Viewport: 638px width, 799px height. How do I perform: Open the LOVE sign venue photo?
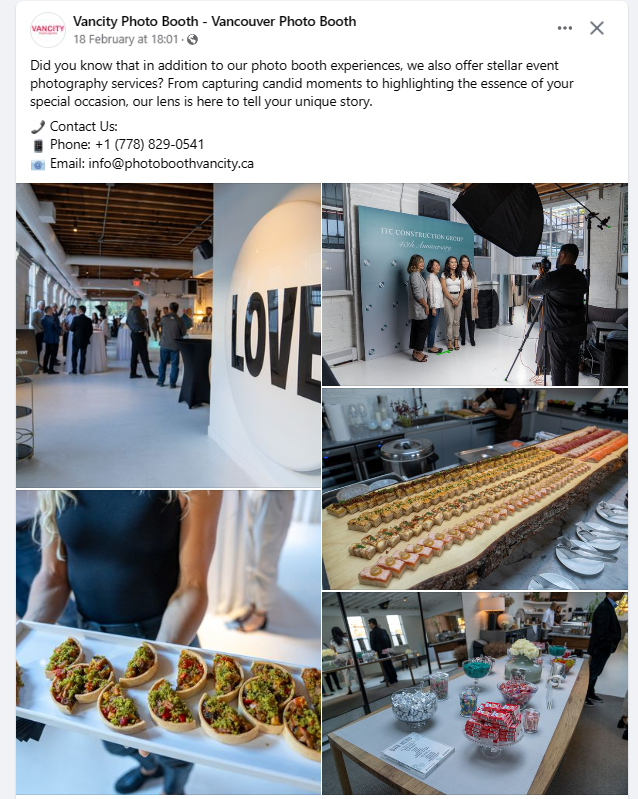[168, 335]
